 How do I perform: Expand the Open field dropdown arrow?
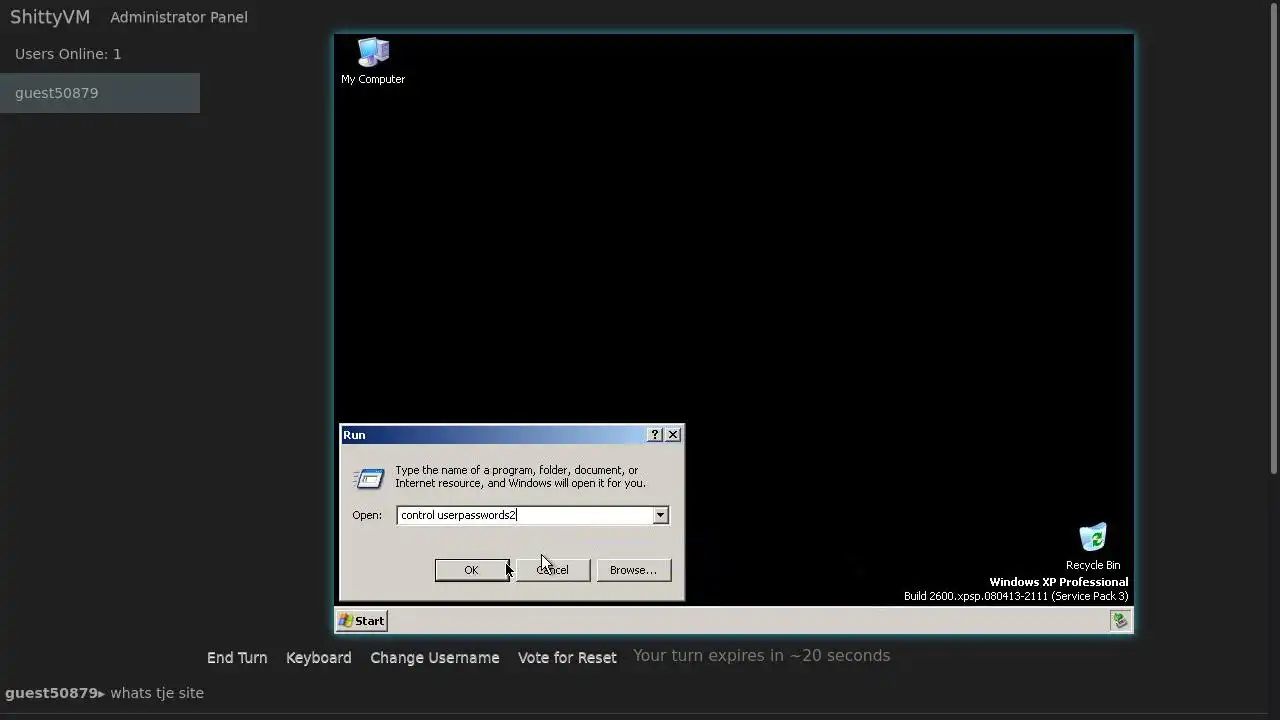point(660,515)
